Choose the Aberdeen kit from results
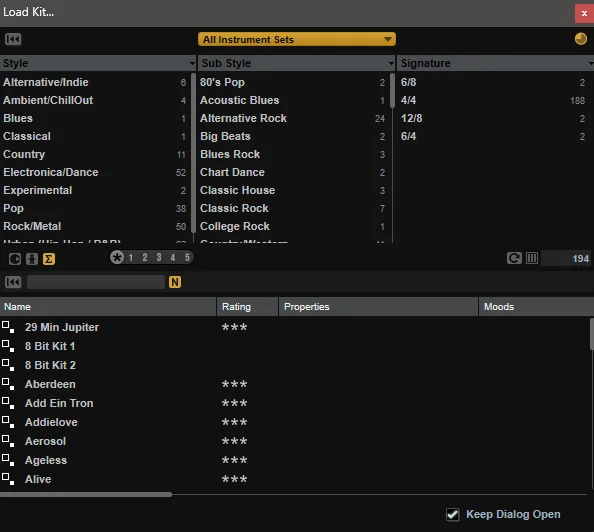Screen dimensions: 594x532 pos(50,384)
